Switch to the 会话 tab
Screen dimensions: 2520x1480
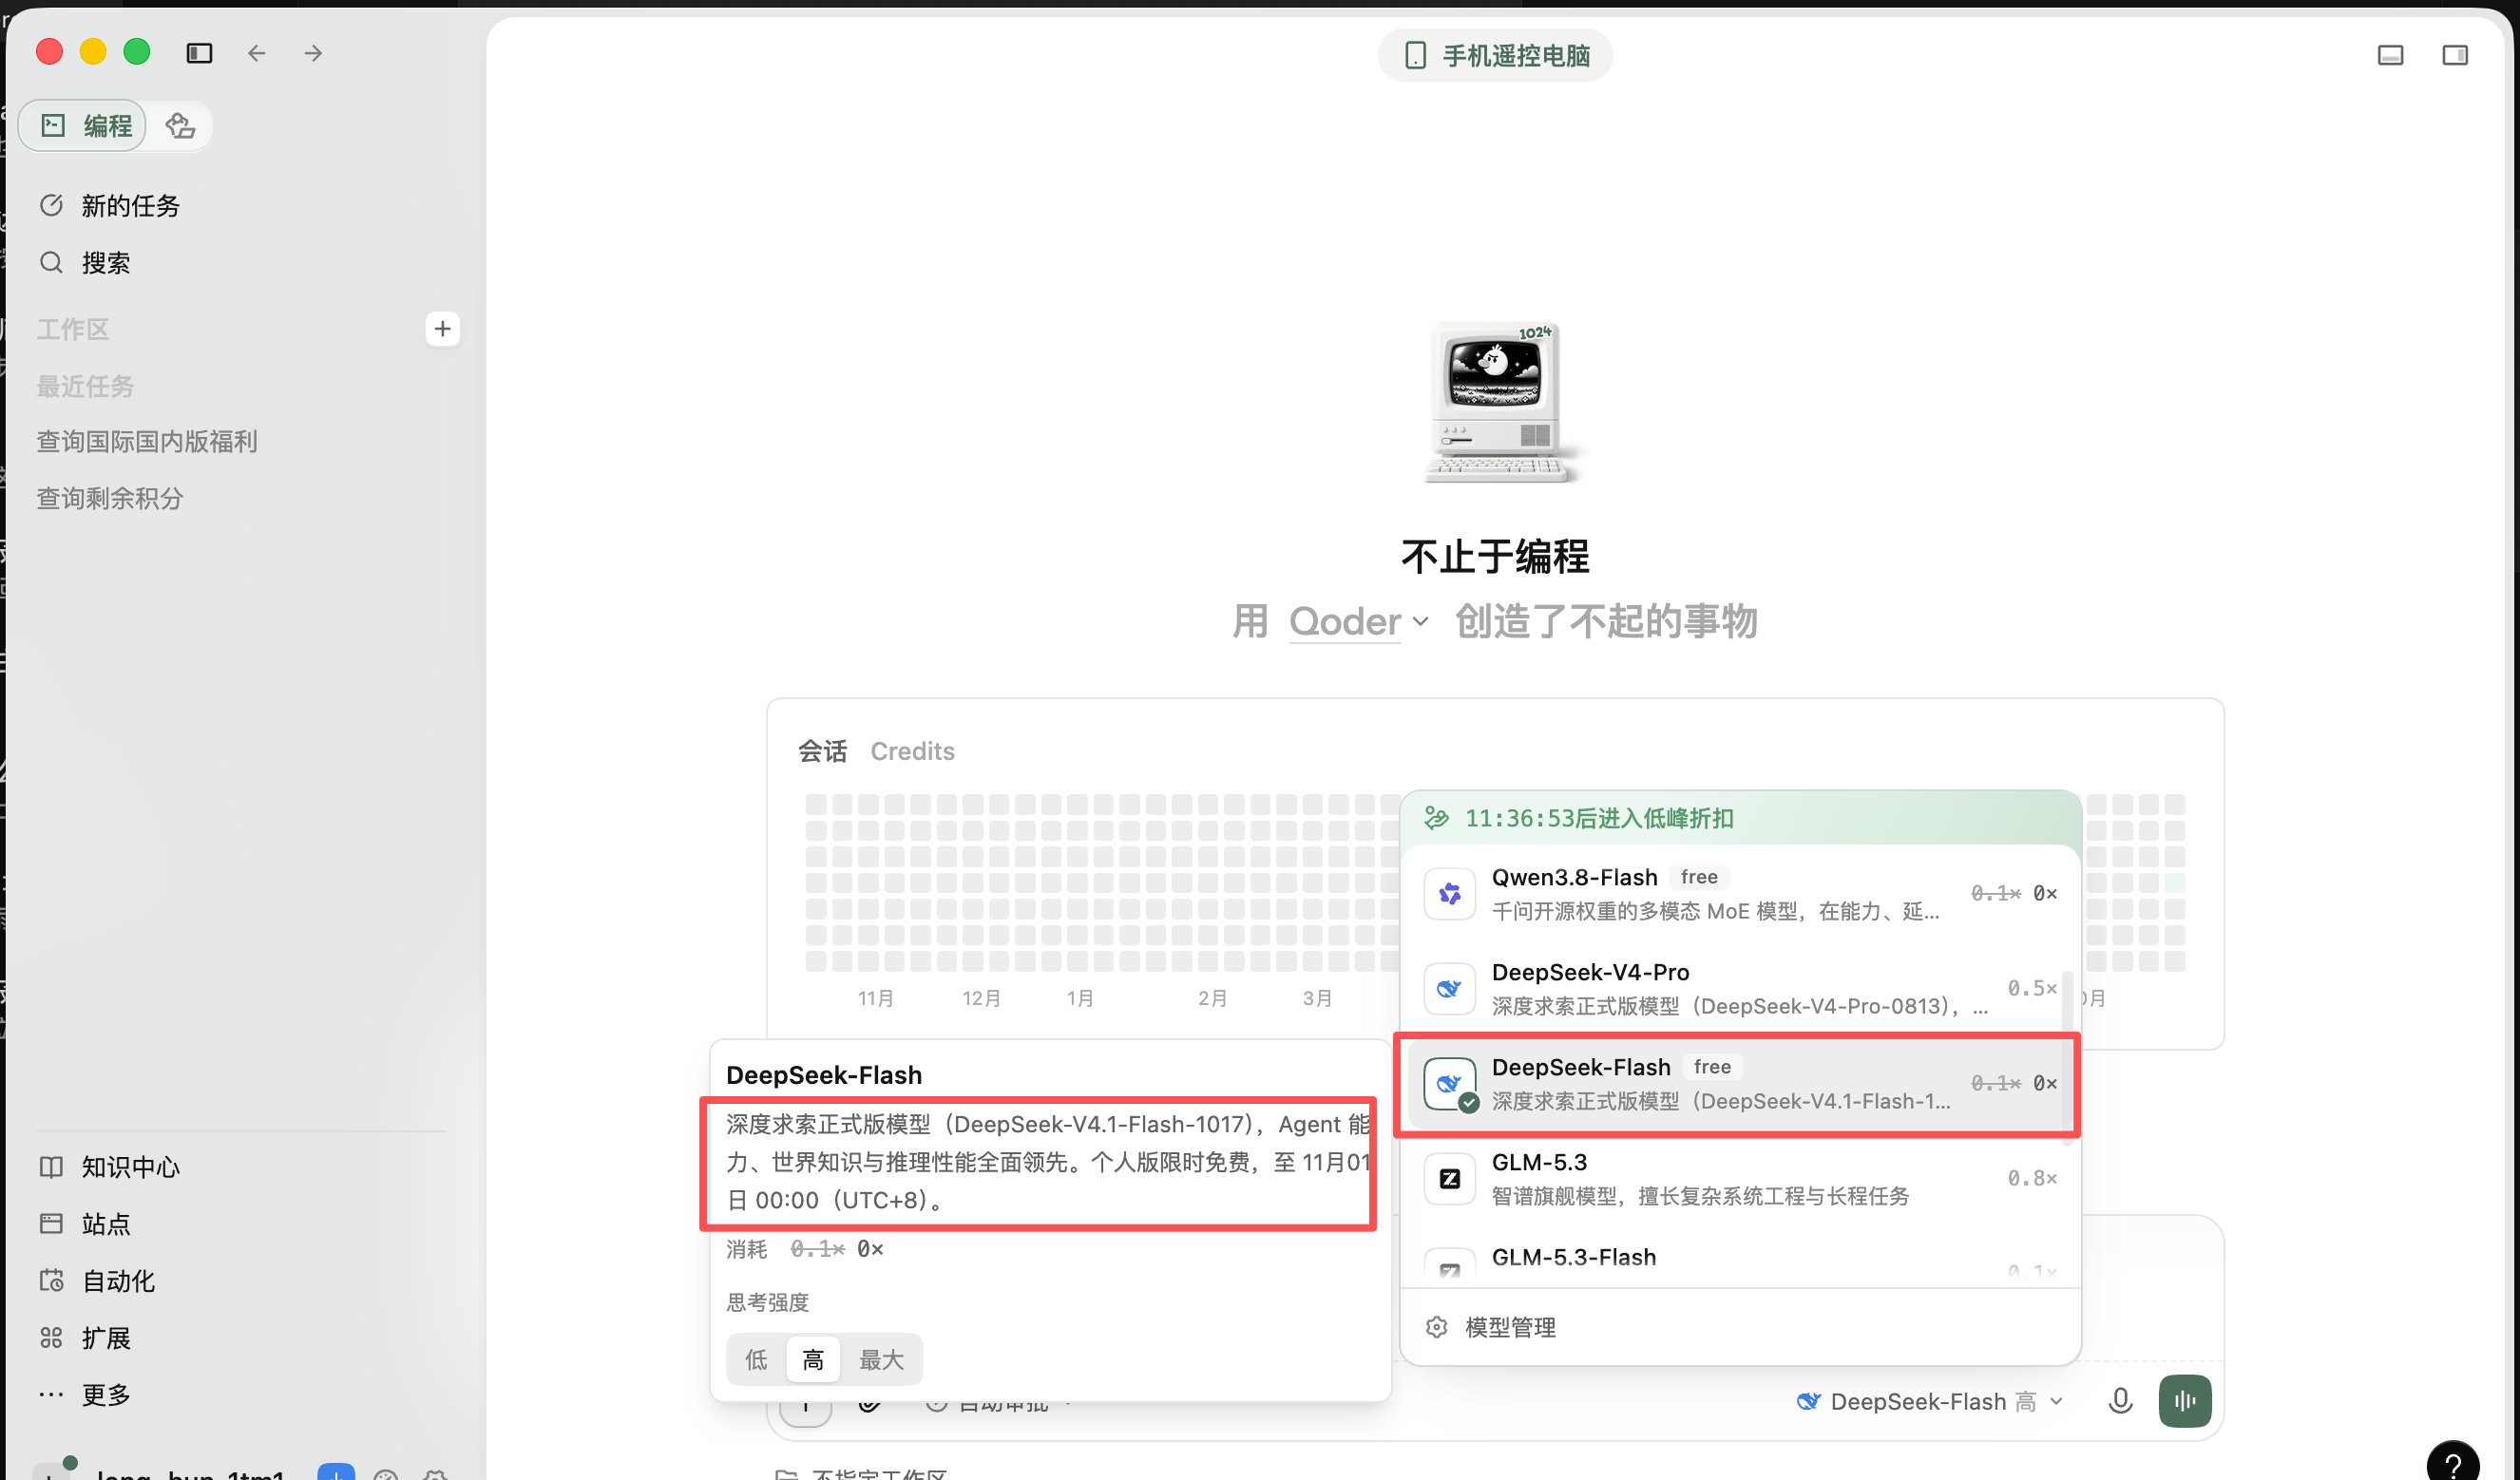click(822, 751)
